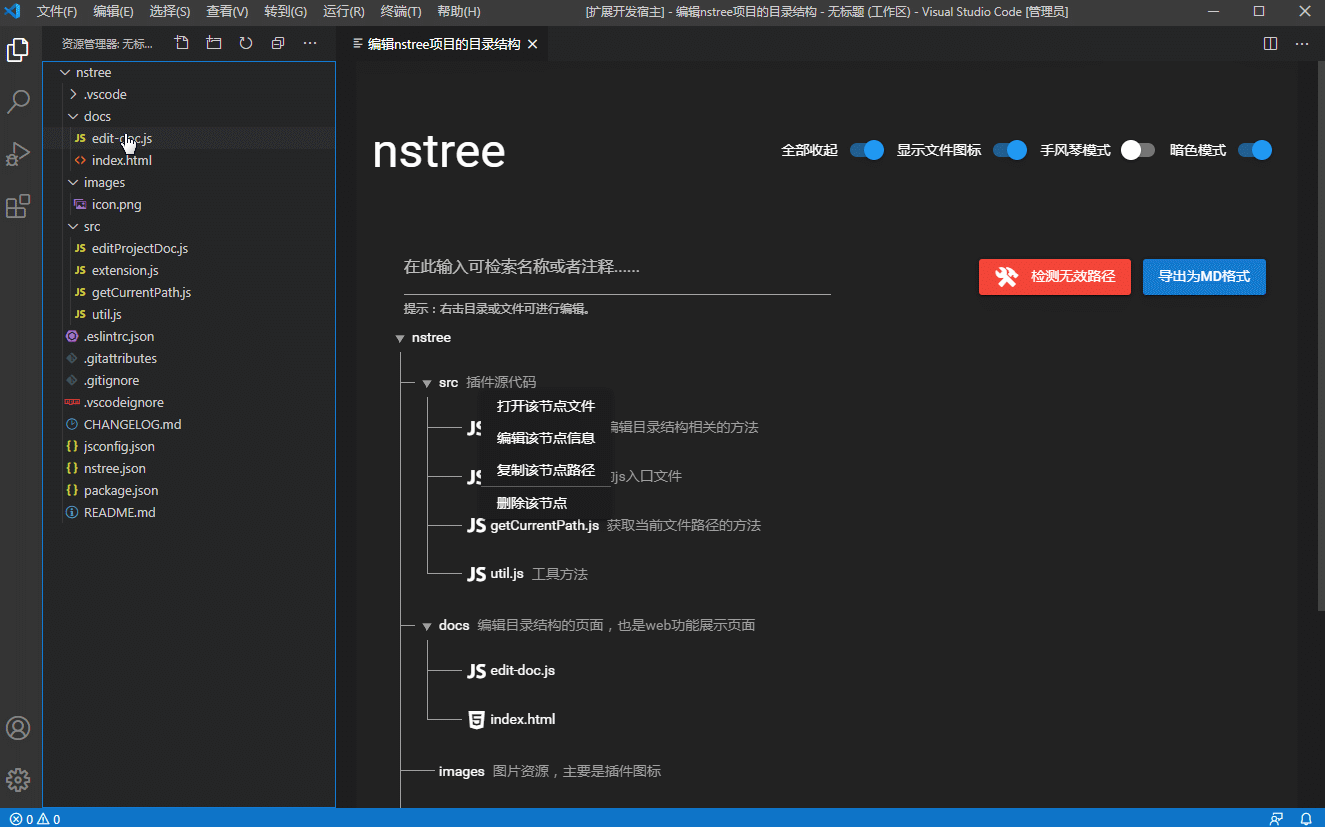This screenshot has height=827, width=1325.
Task: Open the Run and Debug view
Action: click(x=18, y=153)
